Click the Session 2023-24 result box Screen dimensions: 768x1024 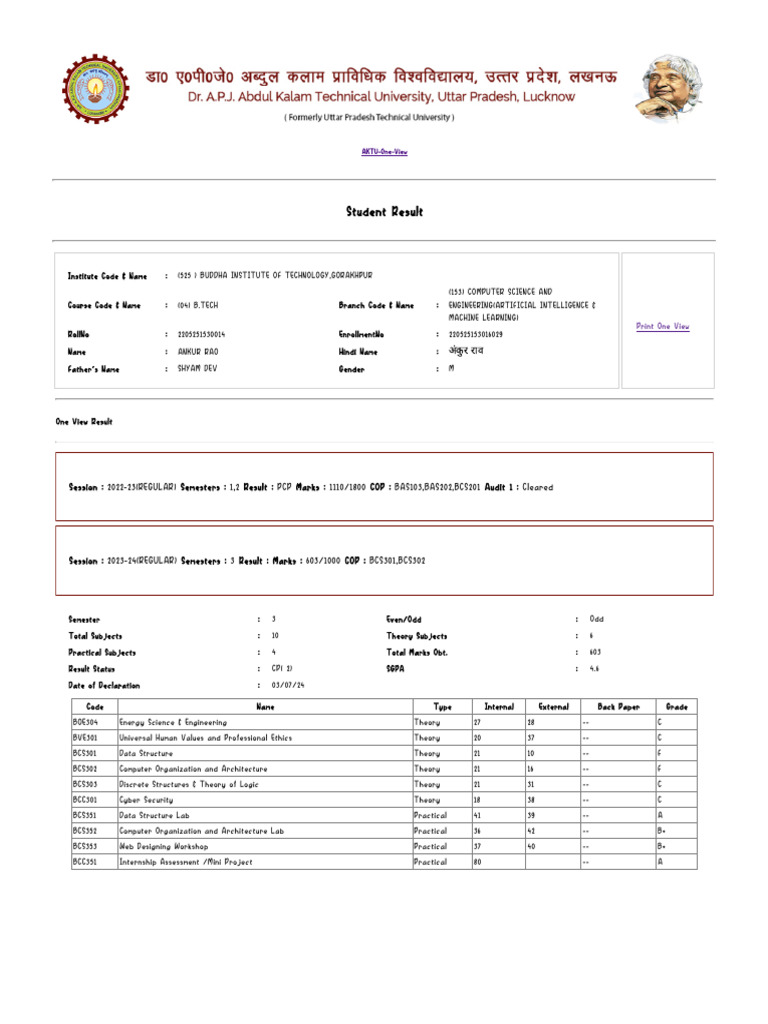384,560
